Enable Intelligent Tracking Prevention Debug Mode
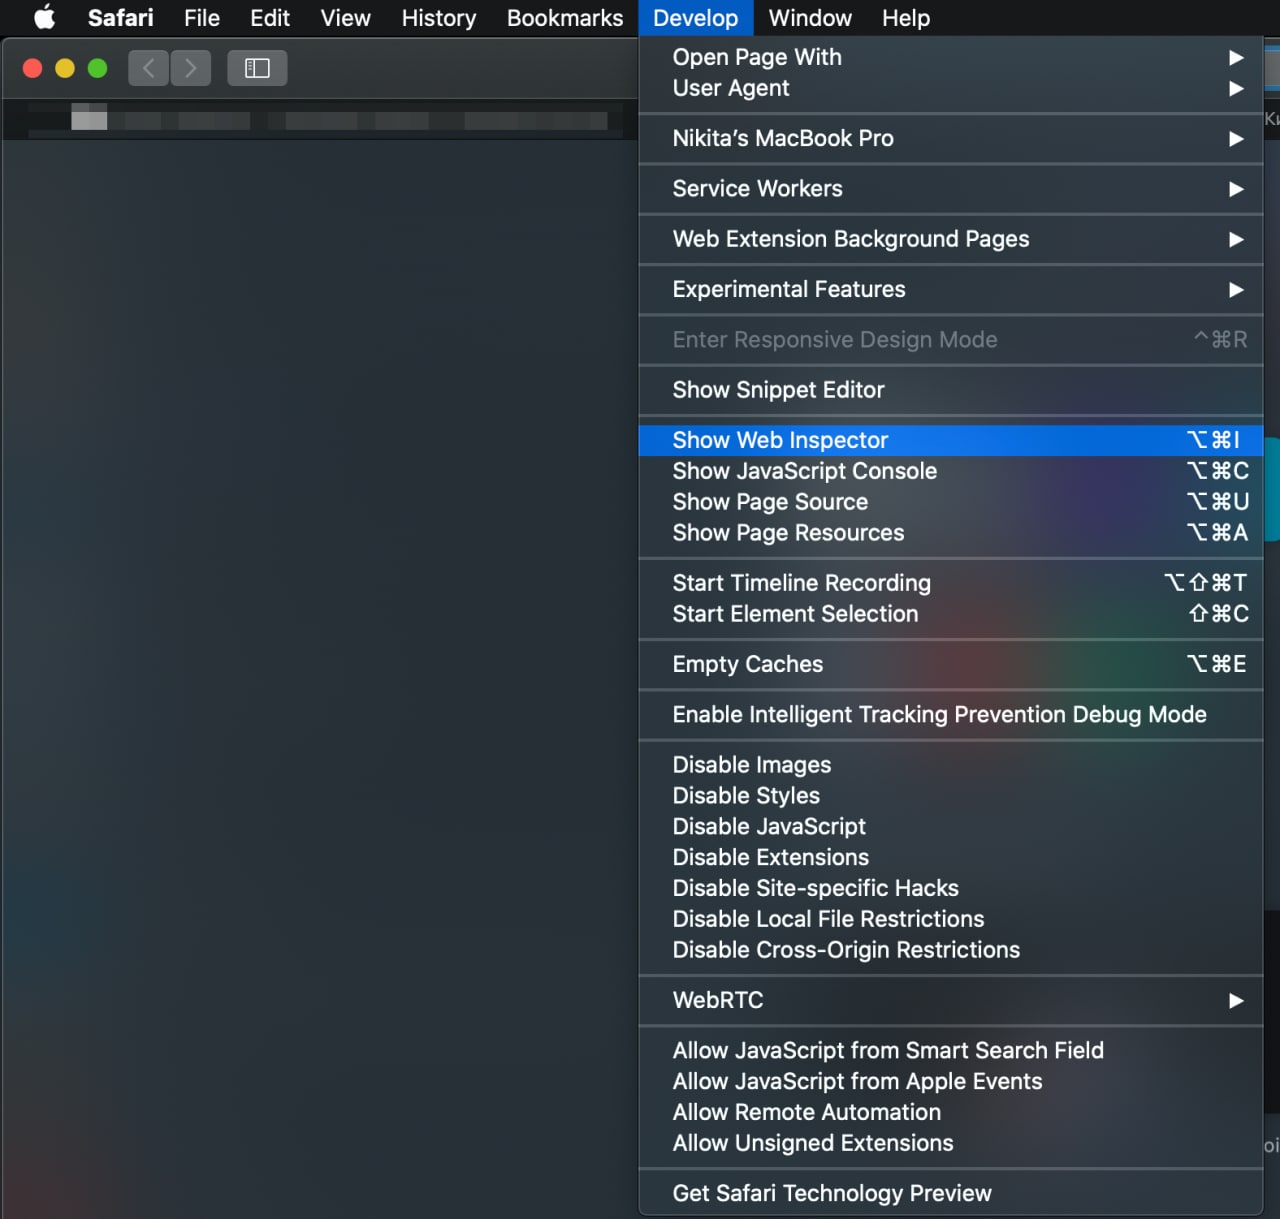The width and height of the screenshot is (1280, 1219). (951, 714)
